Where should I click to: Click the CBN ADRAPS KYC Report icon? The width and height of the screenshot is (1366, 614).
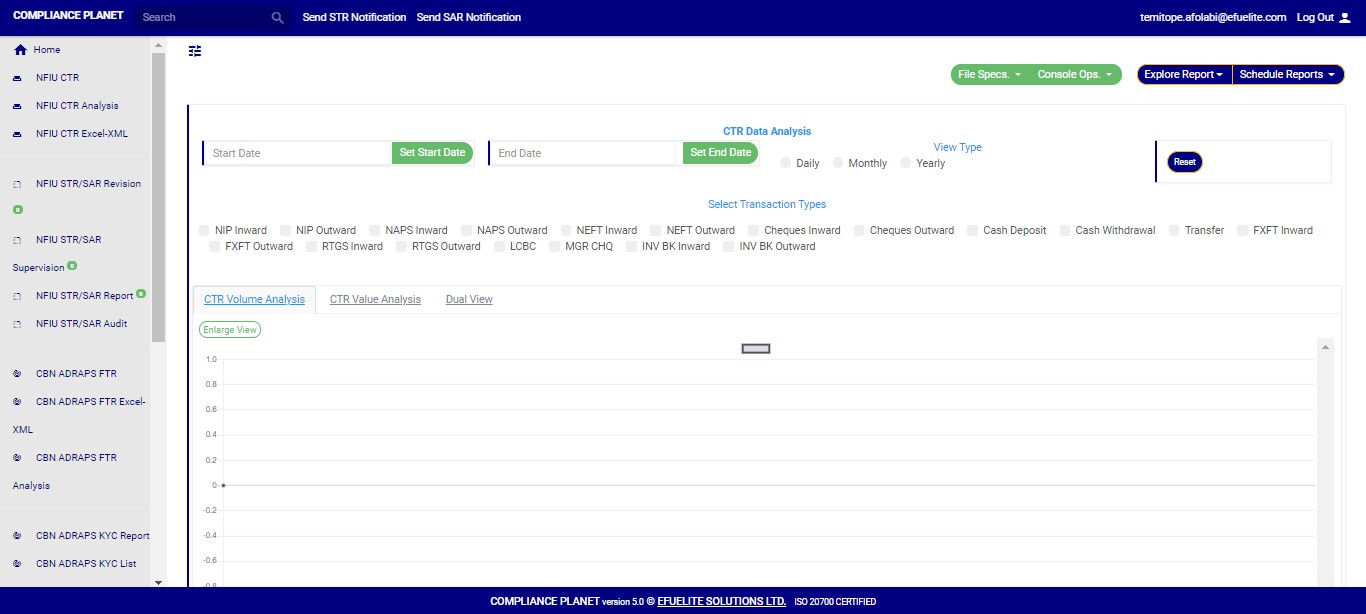(18, 536)
